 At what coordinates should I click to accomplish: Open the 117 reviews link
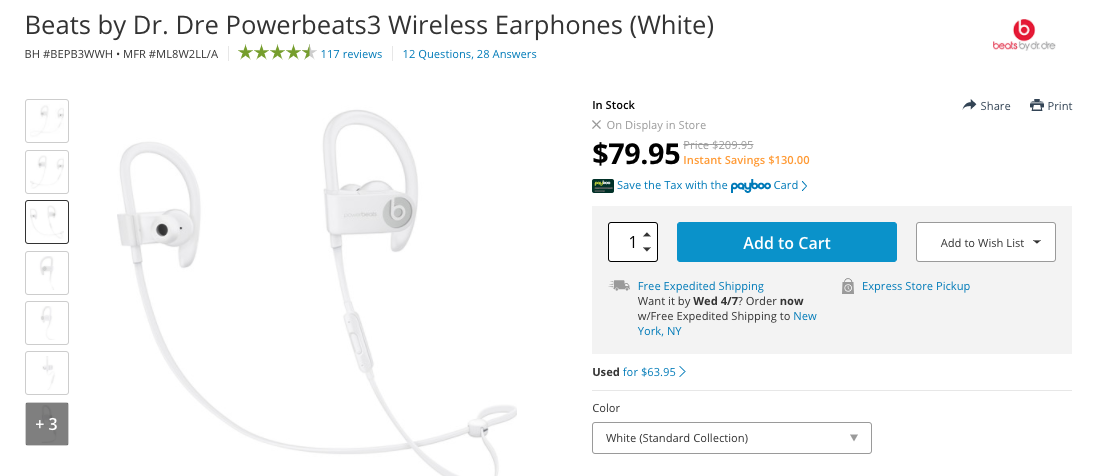point(351,54)
